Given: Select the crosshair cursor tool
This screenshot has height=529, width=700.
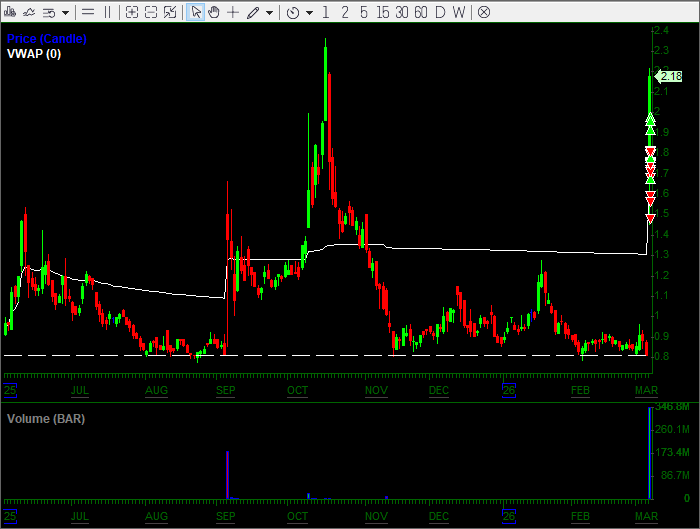Looking at the screenshot, I should point(233,12).
